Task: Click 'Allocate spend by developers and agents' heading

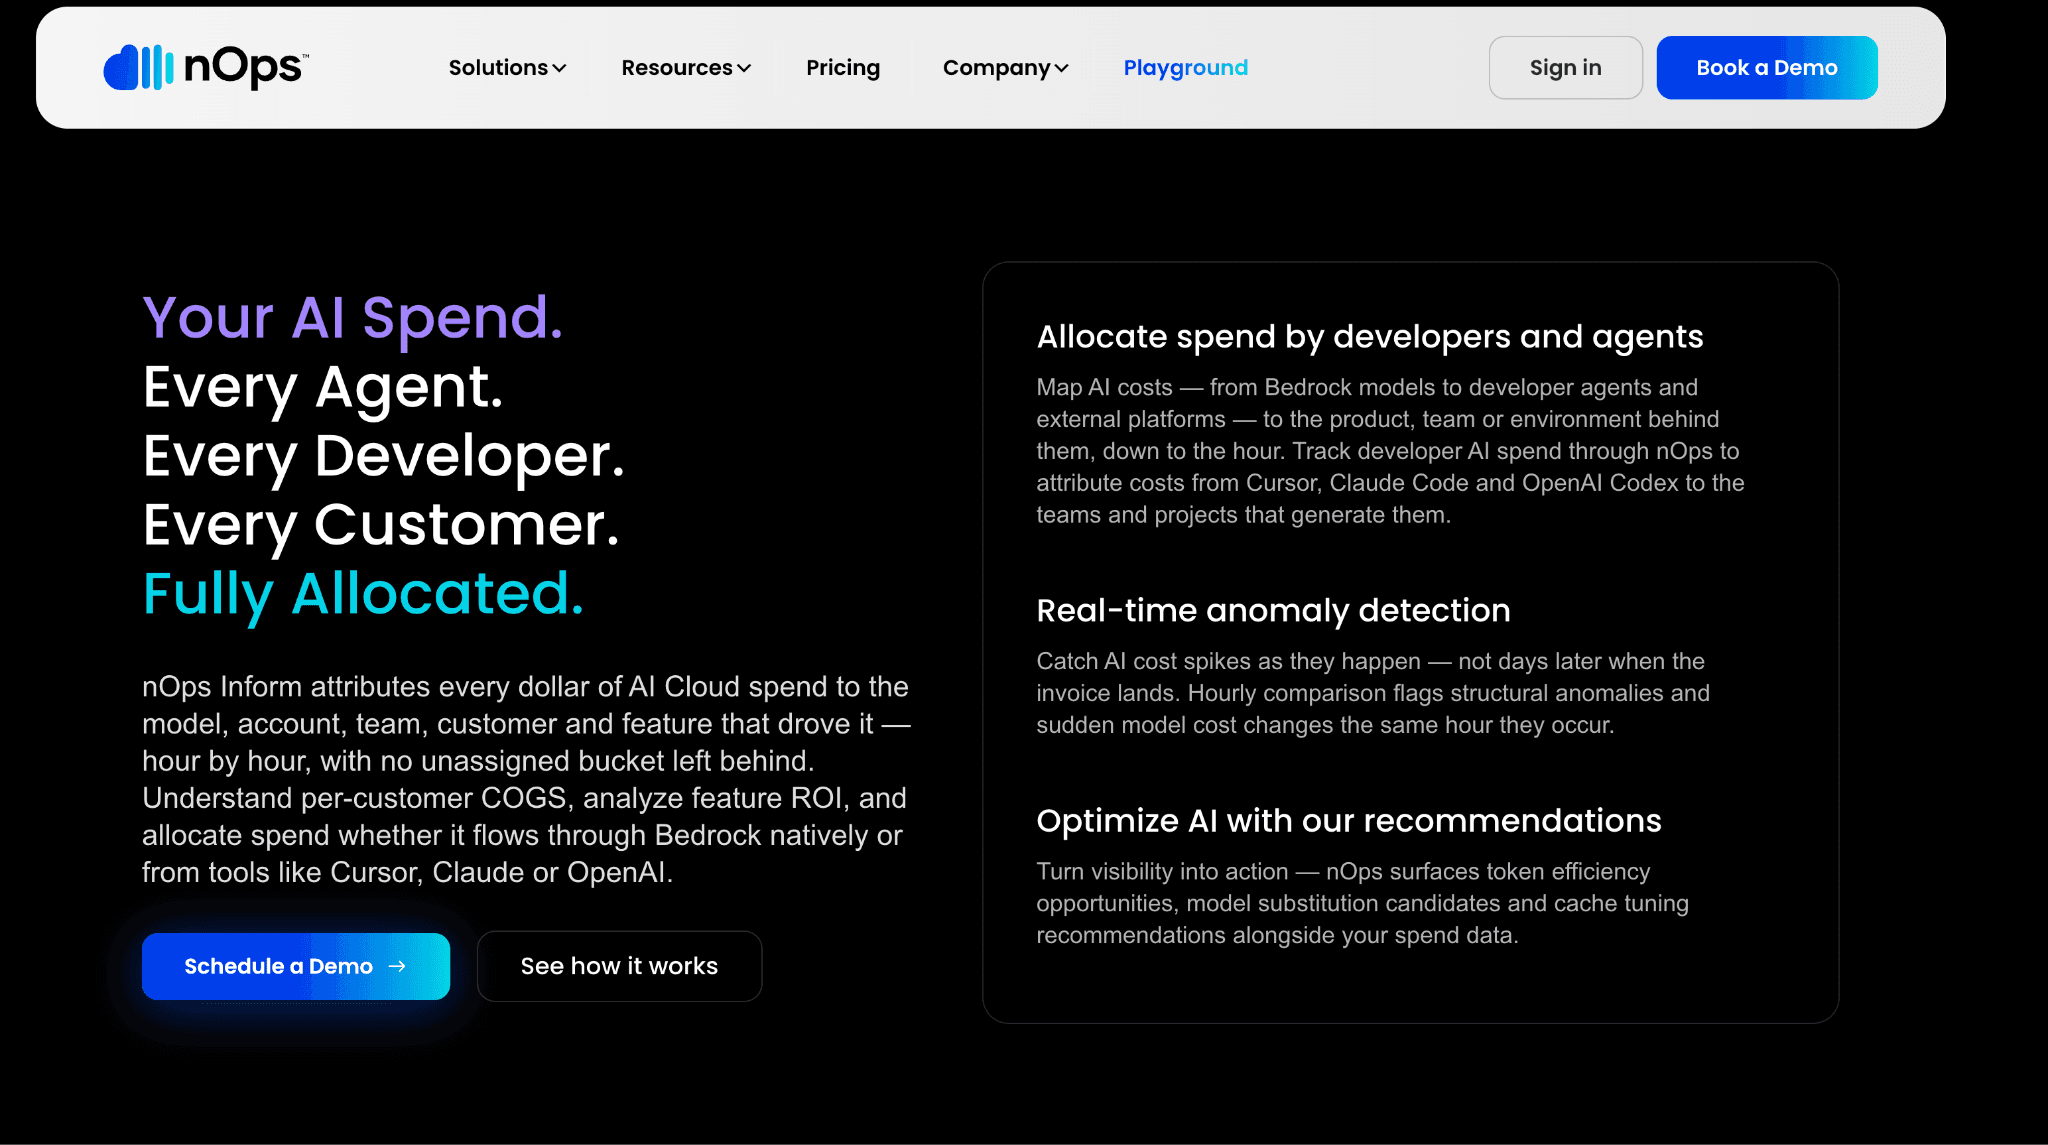Action: [x=1370, y=337]
